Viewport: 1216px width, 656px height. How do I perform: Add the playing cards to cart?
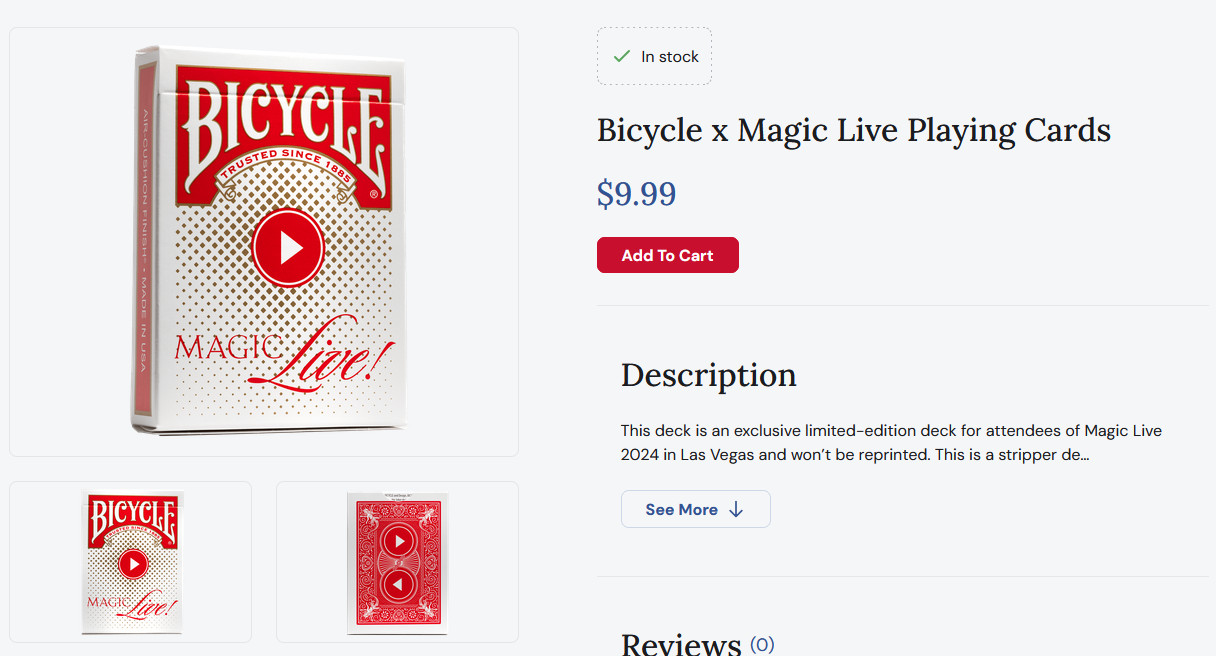[x=667, y=255]
